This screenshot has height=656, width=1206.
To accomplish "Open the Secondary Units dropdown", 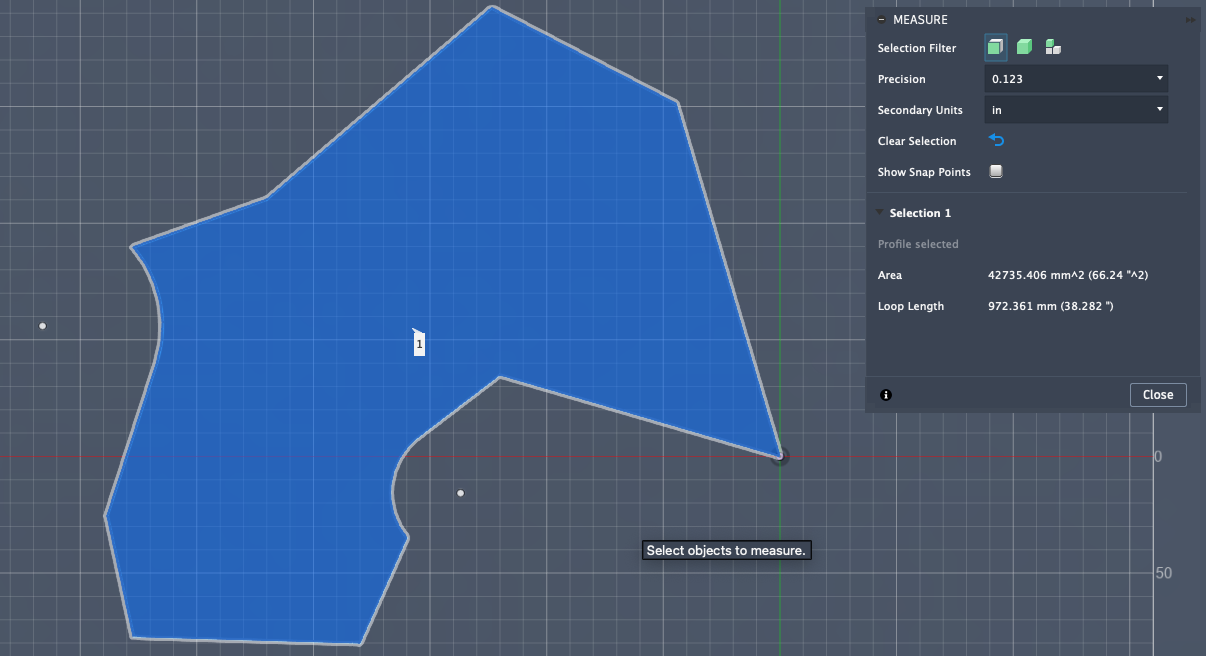I will tap(1075, 109).
